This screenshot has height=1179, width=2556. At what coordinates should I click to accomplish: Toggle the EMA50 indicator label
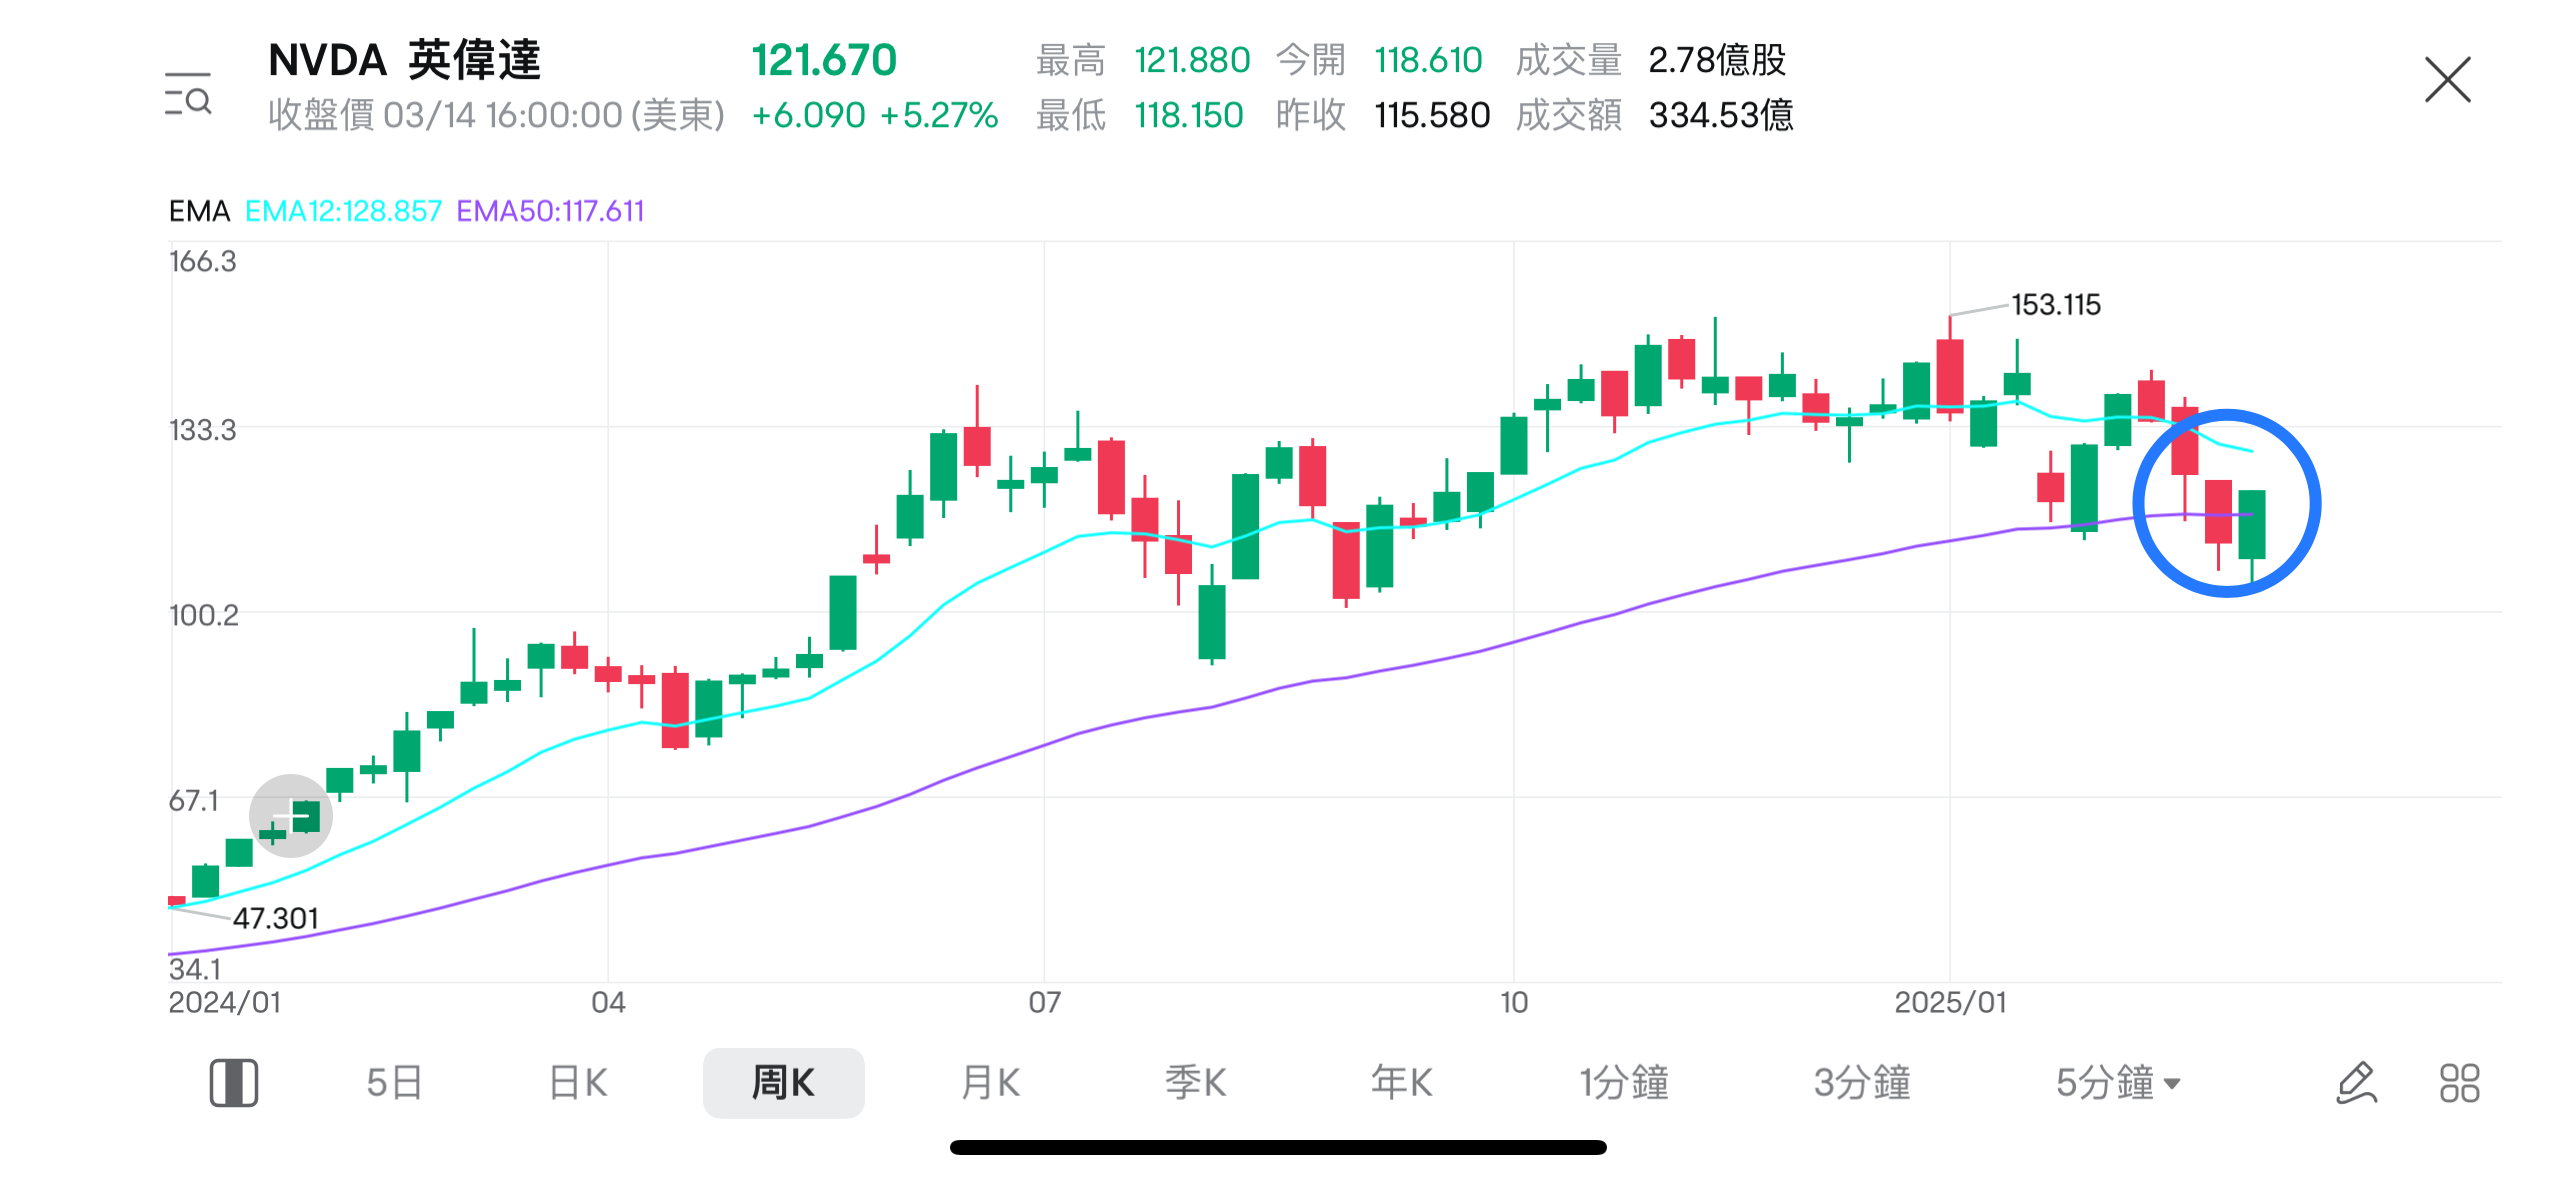coord(555,211)
